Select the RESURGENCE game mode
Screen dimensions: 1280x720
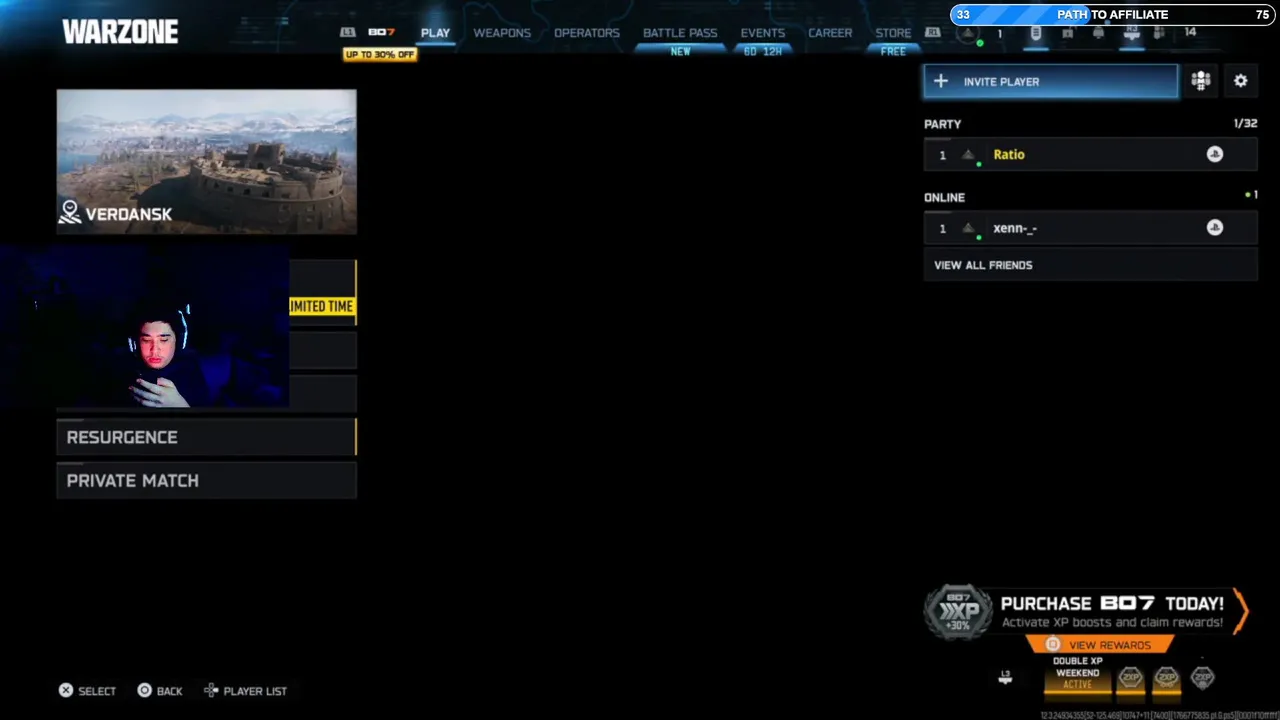point(207,437)
